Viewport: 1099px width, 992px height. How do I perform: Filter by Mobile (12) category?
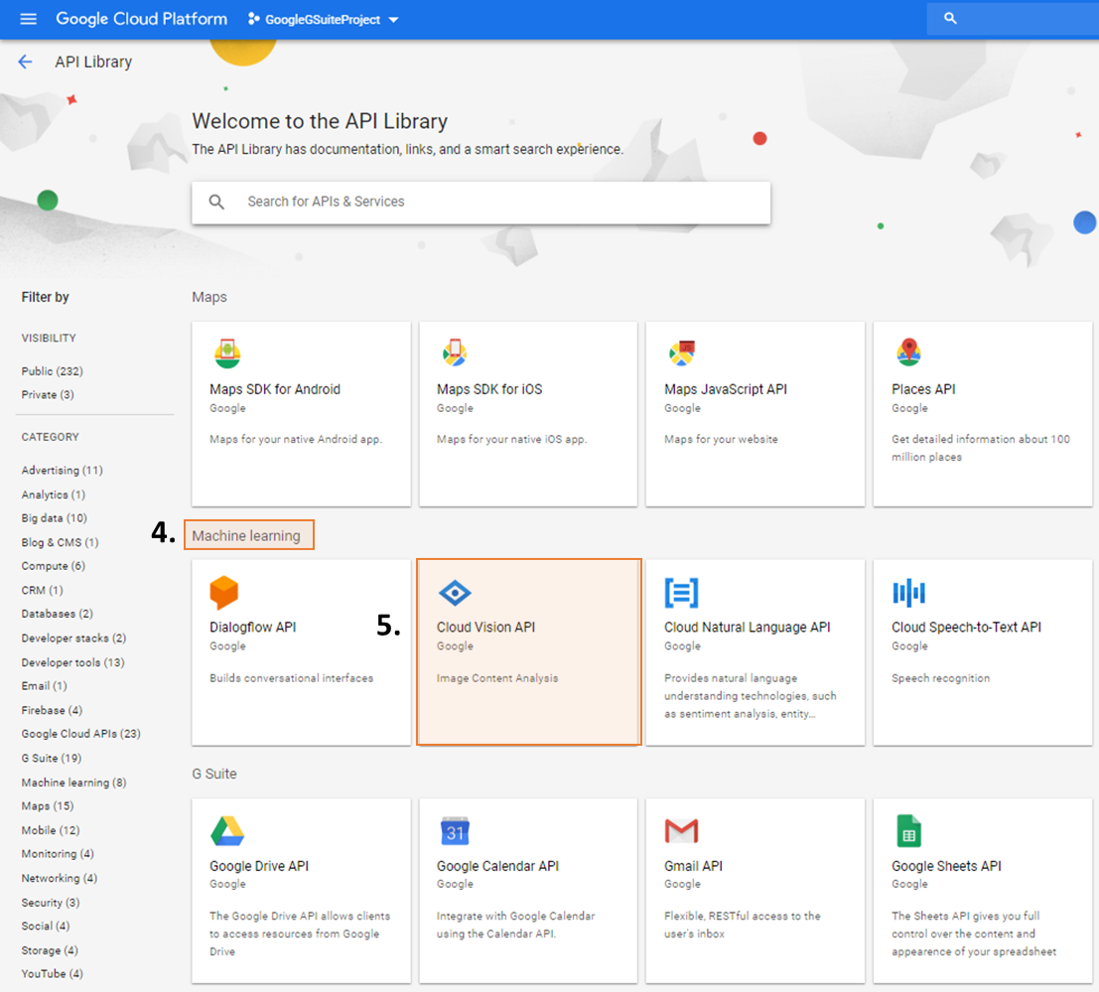pos(50,830)
